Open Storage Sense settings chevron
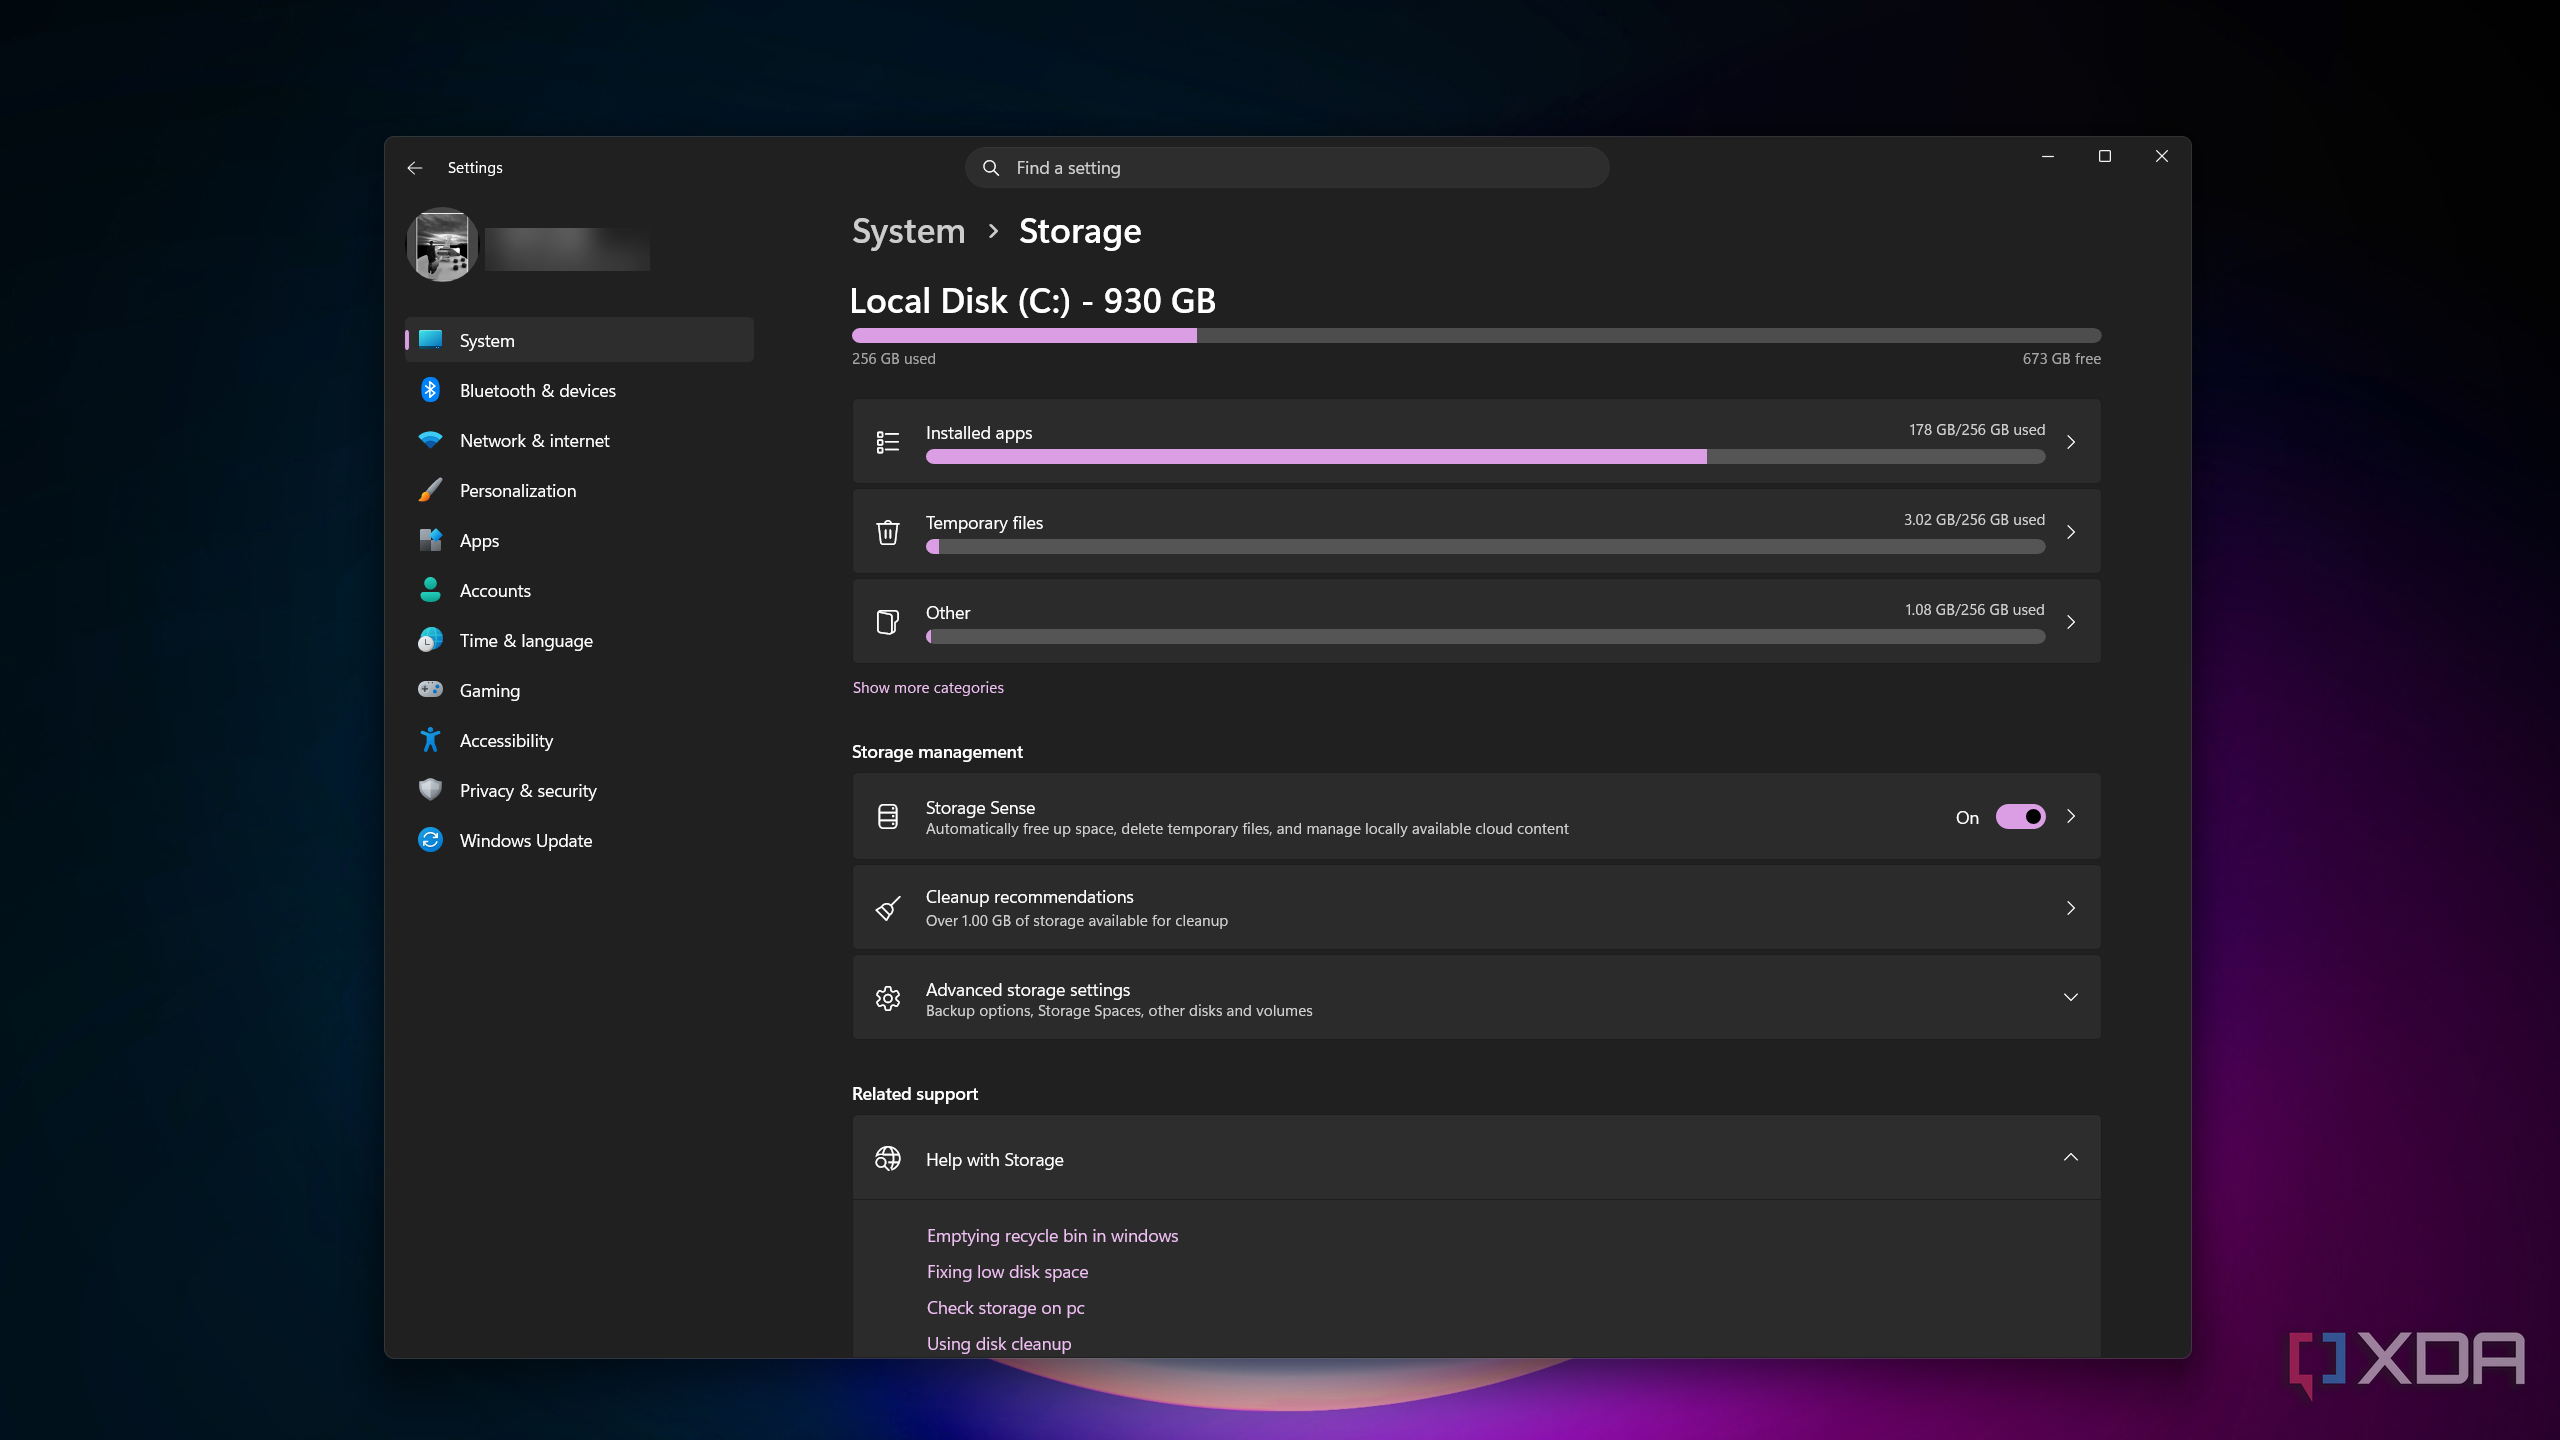The image size is (2560, 1440). 2071,817
